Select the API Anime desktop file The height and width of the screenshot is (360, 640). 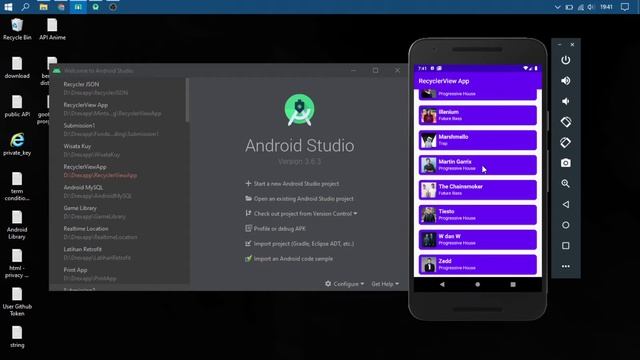(52, 29)
